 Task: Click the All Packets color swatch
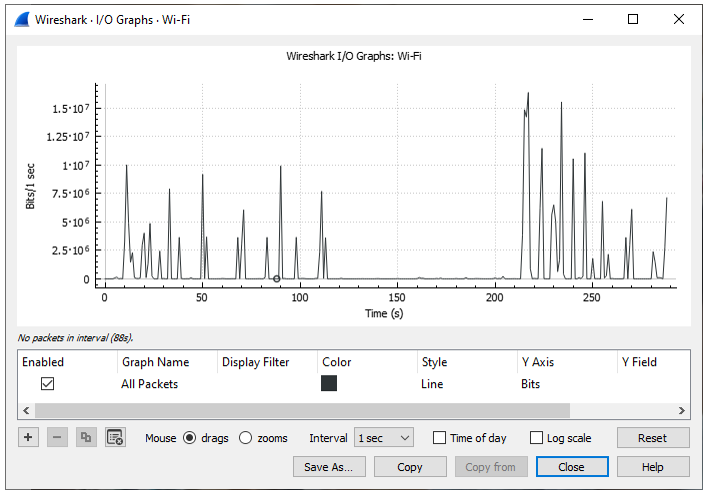pos(329,383)
